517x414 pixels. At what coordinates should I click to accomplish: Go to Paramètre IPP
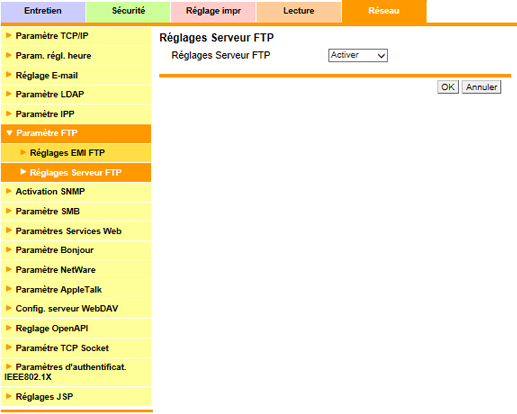(76, 114)
